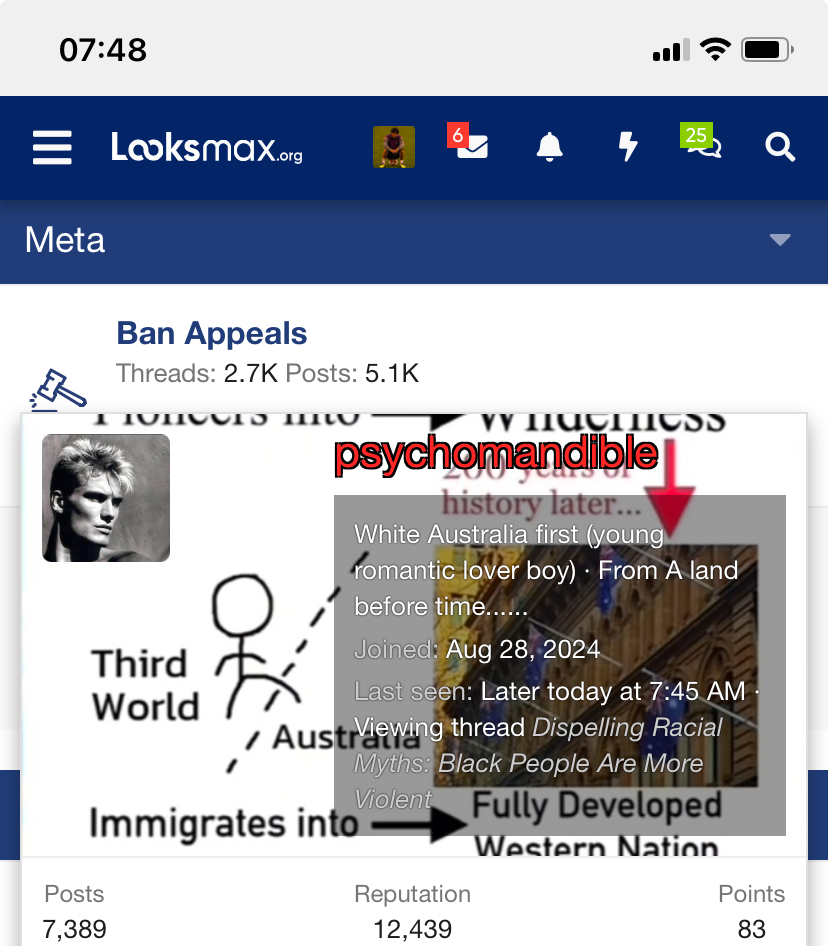Viewport: 828px width, 946px height.
Task: Open the inbox envelope with 6 unread
Action: point(468,142)
